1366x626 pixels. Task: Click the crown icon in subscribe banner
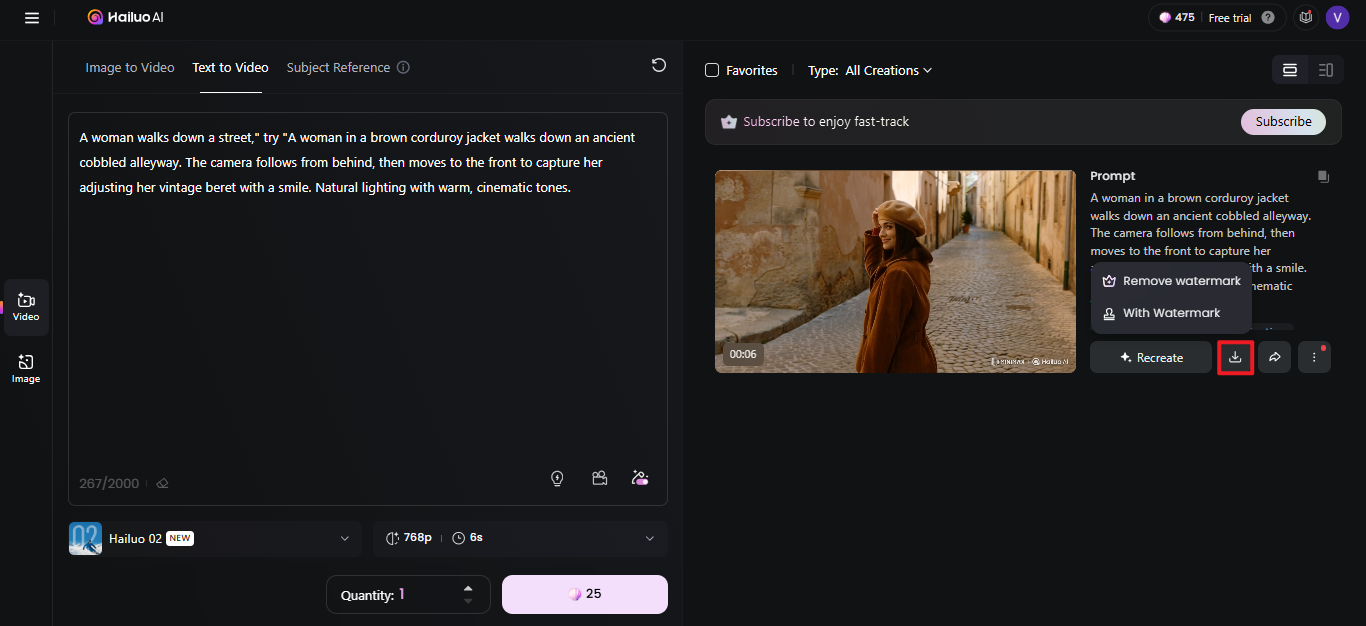coord(729,122)
